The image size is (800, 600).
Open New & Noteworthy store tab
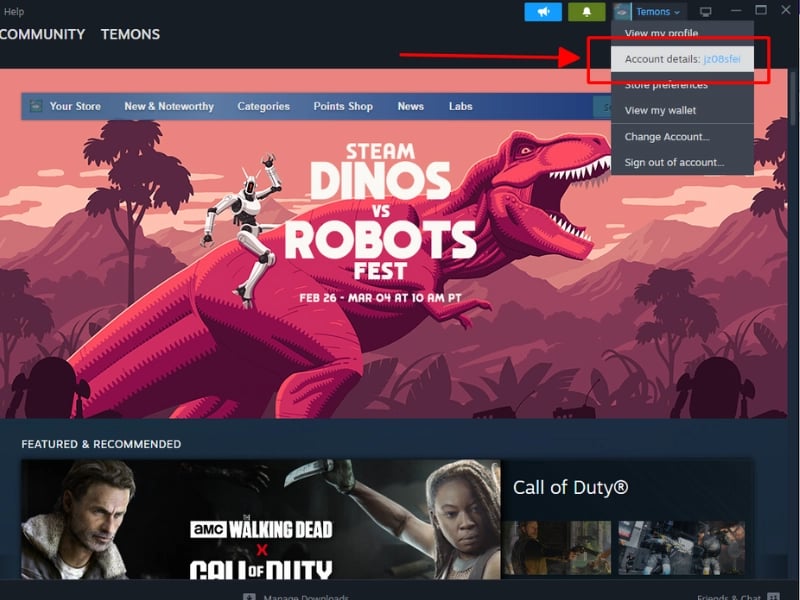169,106
